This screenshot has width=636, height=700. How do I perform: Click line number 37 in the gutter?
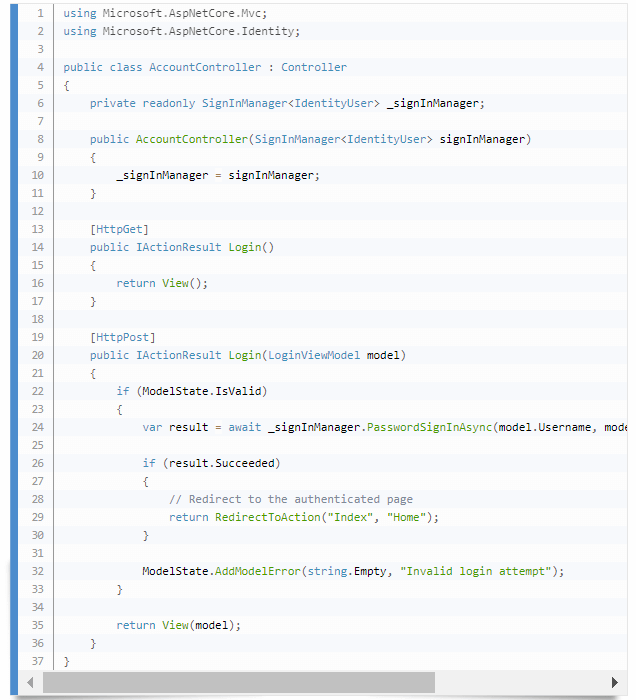pos(37,661)
